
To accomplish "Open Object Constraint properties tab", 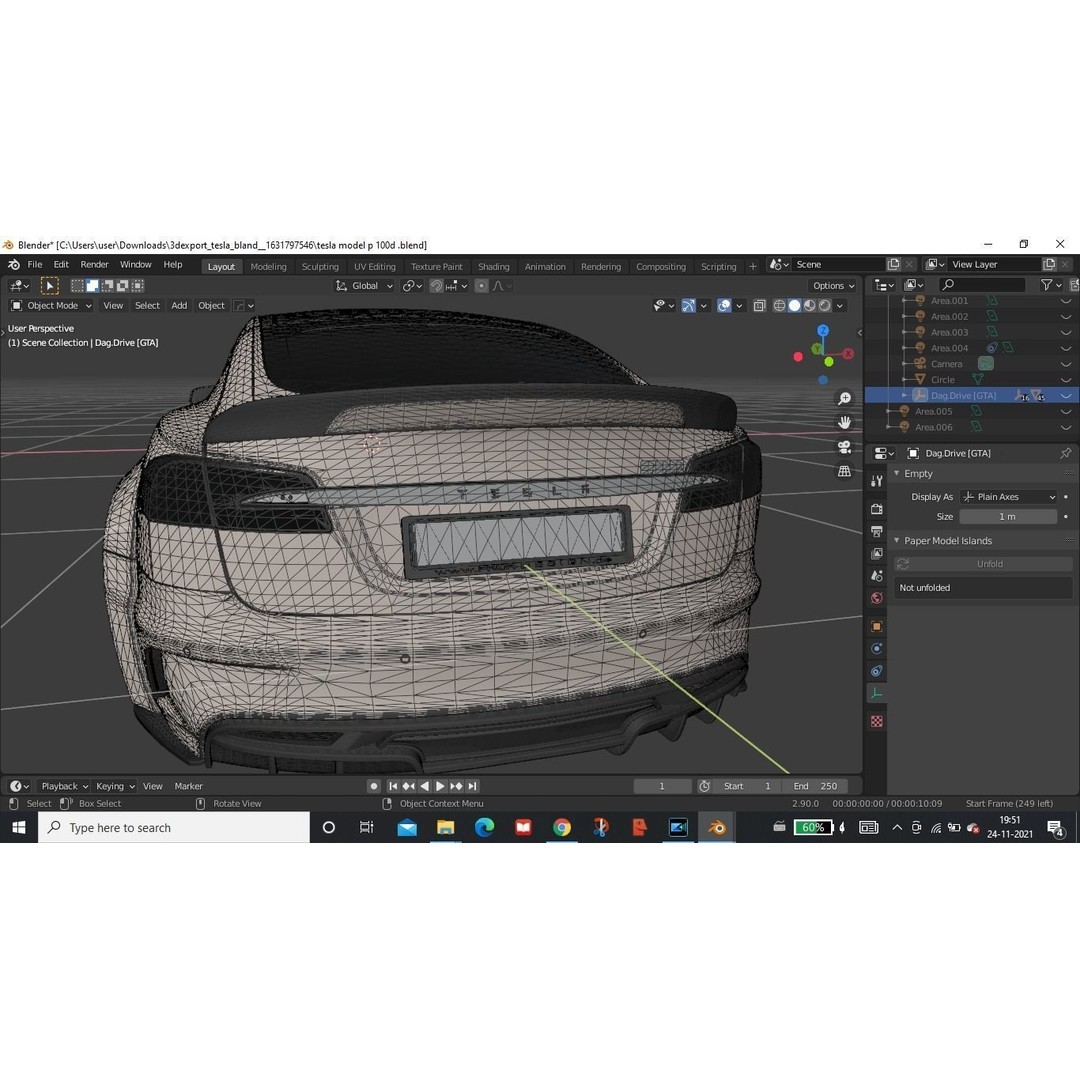I will pyautogui.click(x=876, y=671).
